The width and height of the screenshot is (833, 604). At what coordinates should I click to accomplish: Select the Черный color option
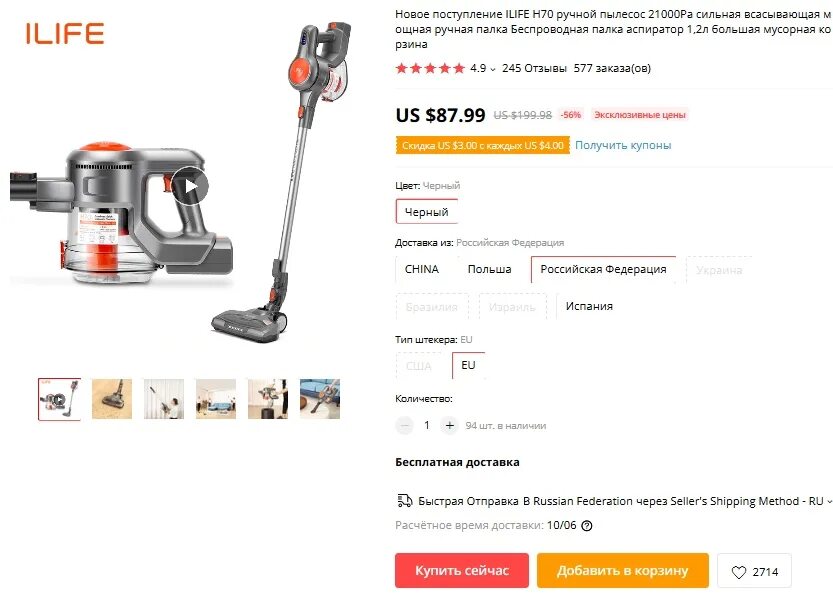coord(427,212)
